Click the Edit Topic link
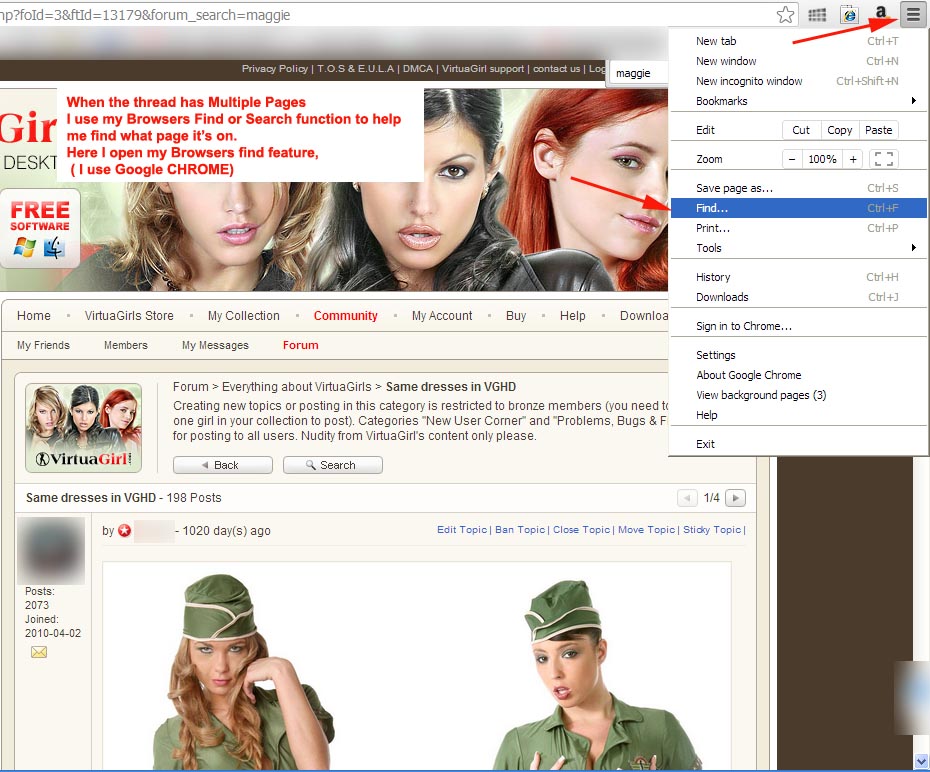This screenshot has height=772, width=930. pos(461,530)
